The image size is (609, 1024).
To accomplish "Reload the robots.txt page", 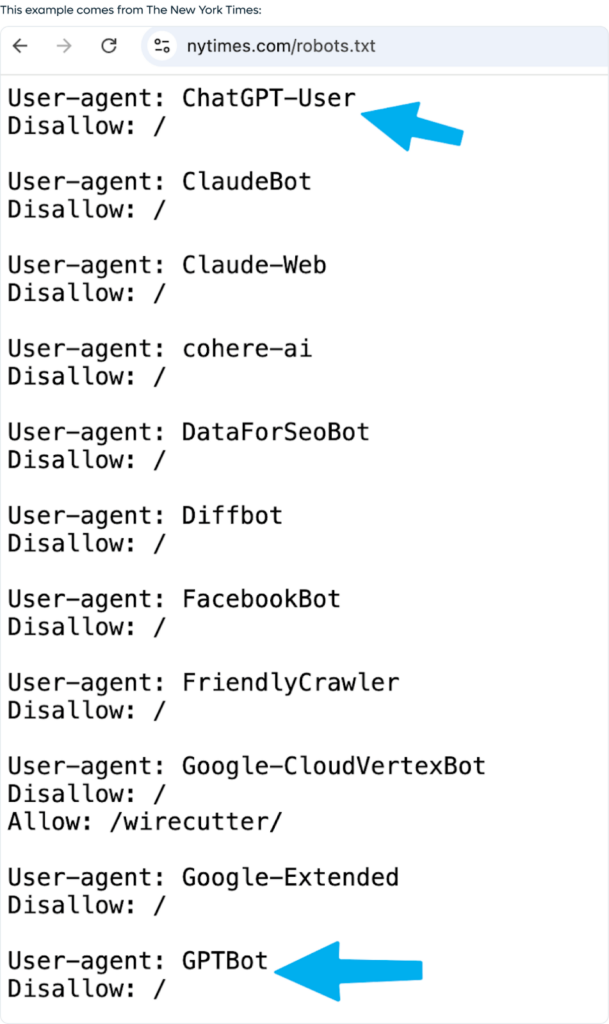I will point(109,46).
